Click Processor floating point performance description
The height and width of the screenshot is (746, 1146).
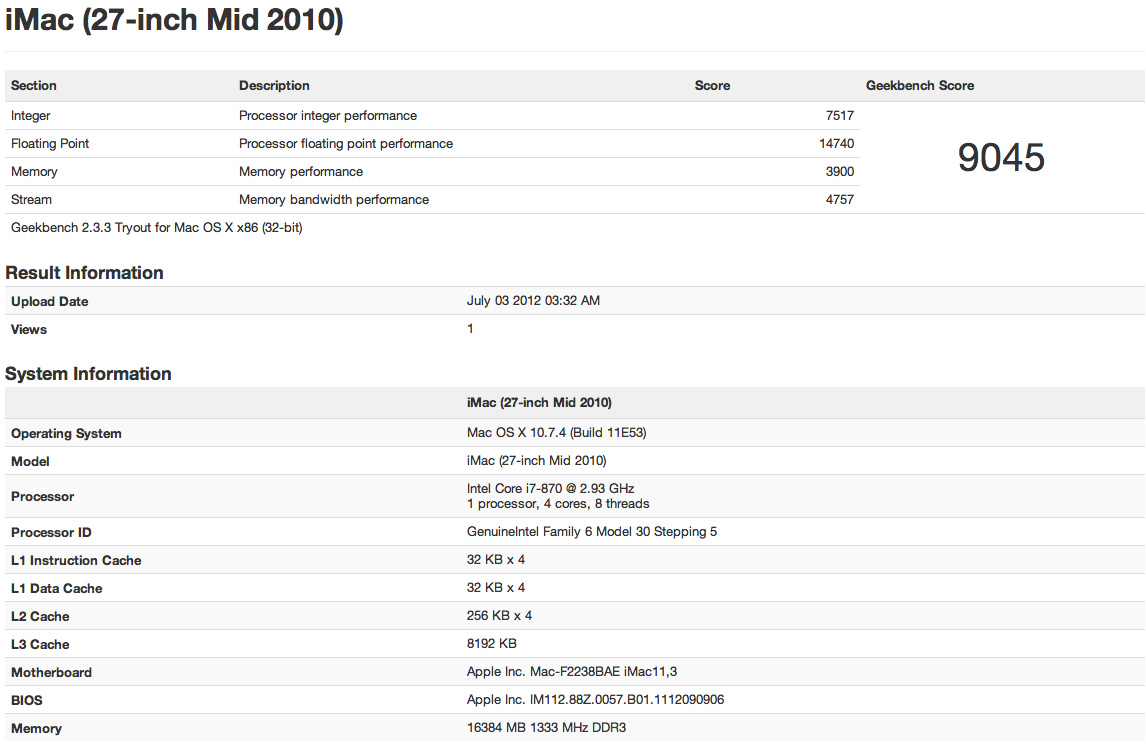click(x=346, y=143)
